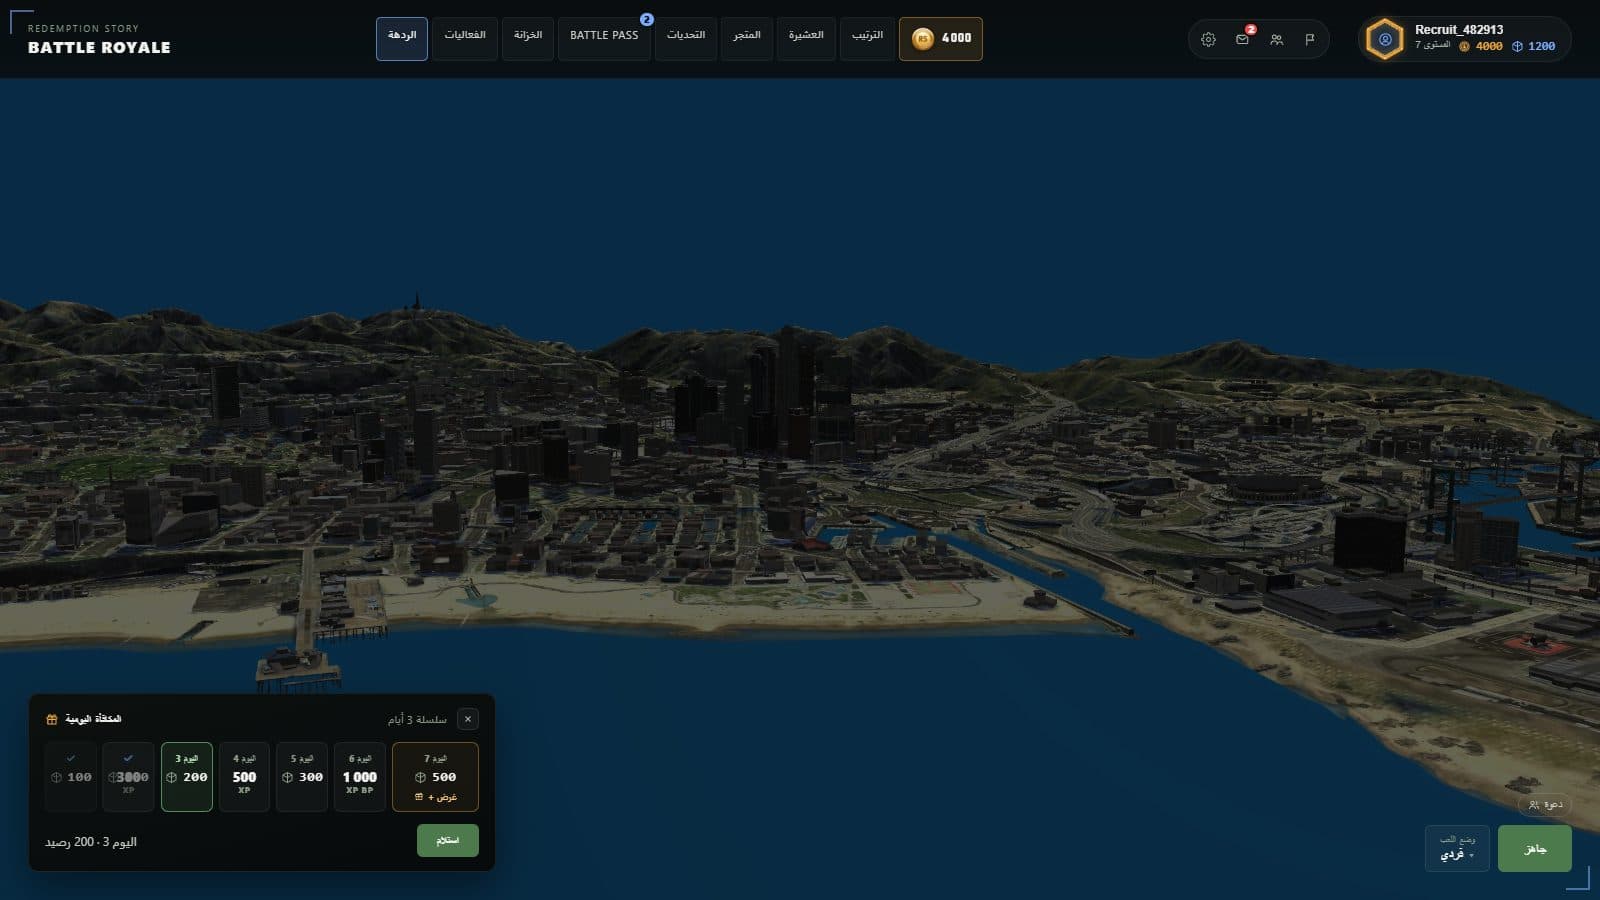Viewport: 1600px width, 900px height.
Task: Click the blue credits 1200 balance in profile
Action: [1533, 46]
